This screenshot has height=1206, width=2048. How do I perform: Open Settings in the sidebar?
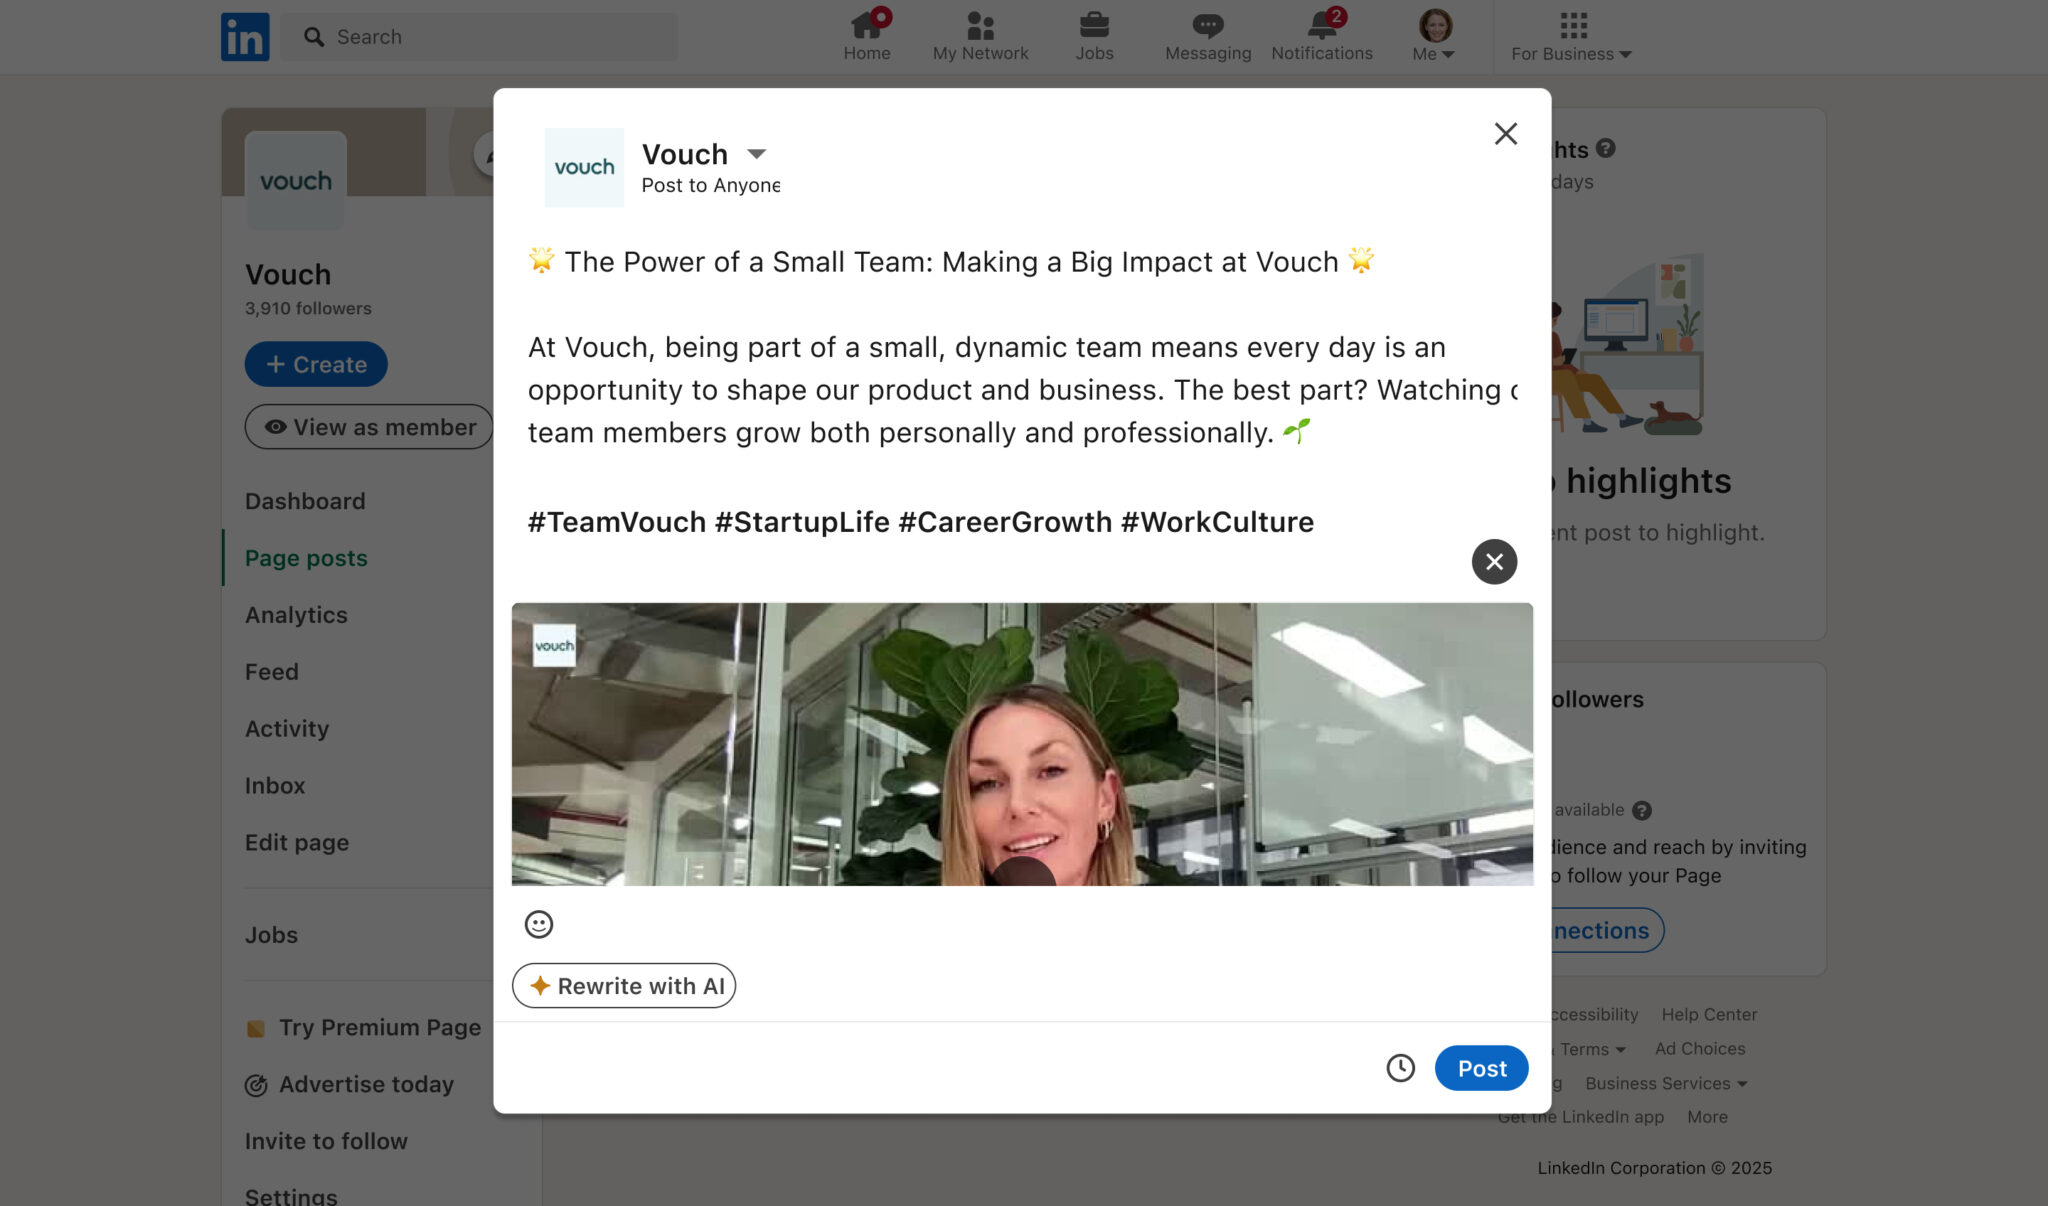(x=291, y=1196)
